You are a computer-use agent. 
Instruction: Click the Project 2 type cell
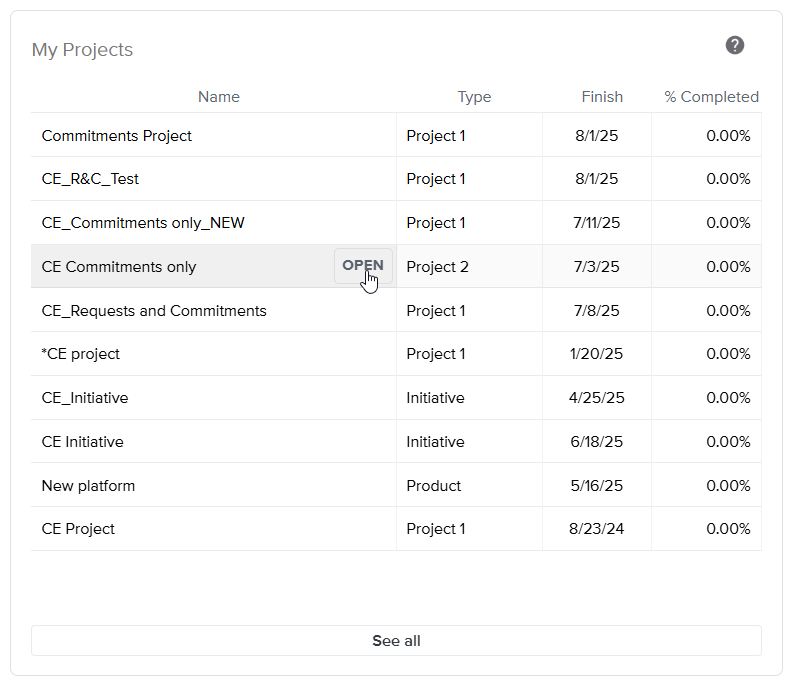click(x=437, y=267)
